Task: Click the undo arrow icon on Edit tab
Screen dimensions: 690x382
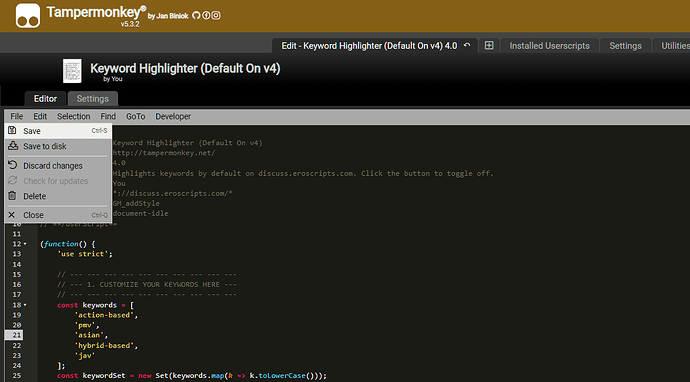Action: tap(467, 45)
